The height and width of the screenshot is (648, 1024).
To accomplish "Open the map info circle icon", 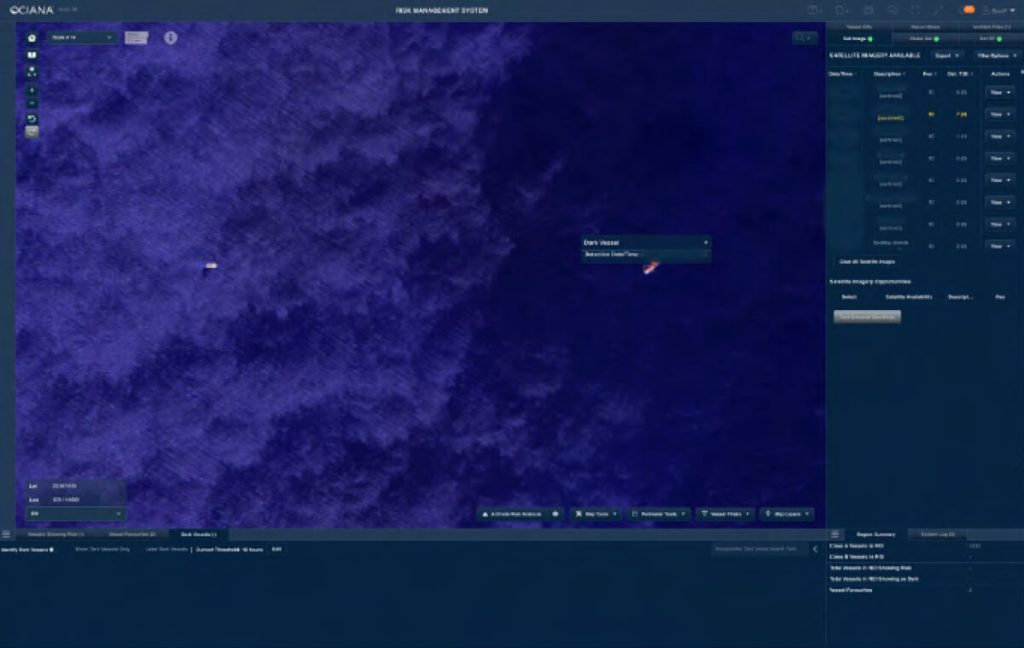I will click(x=171, y=38).
